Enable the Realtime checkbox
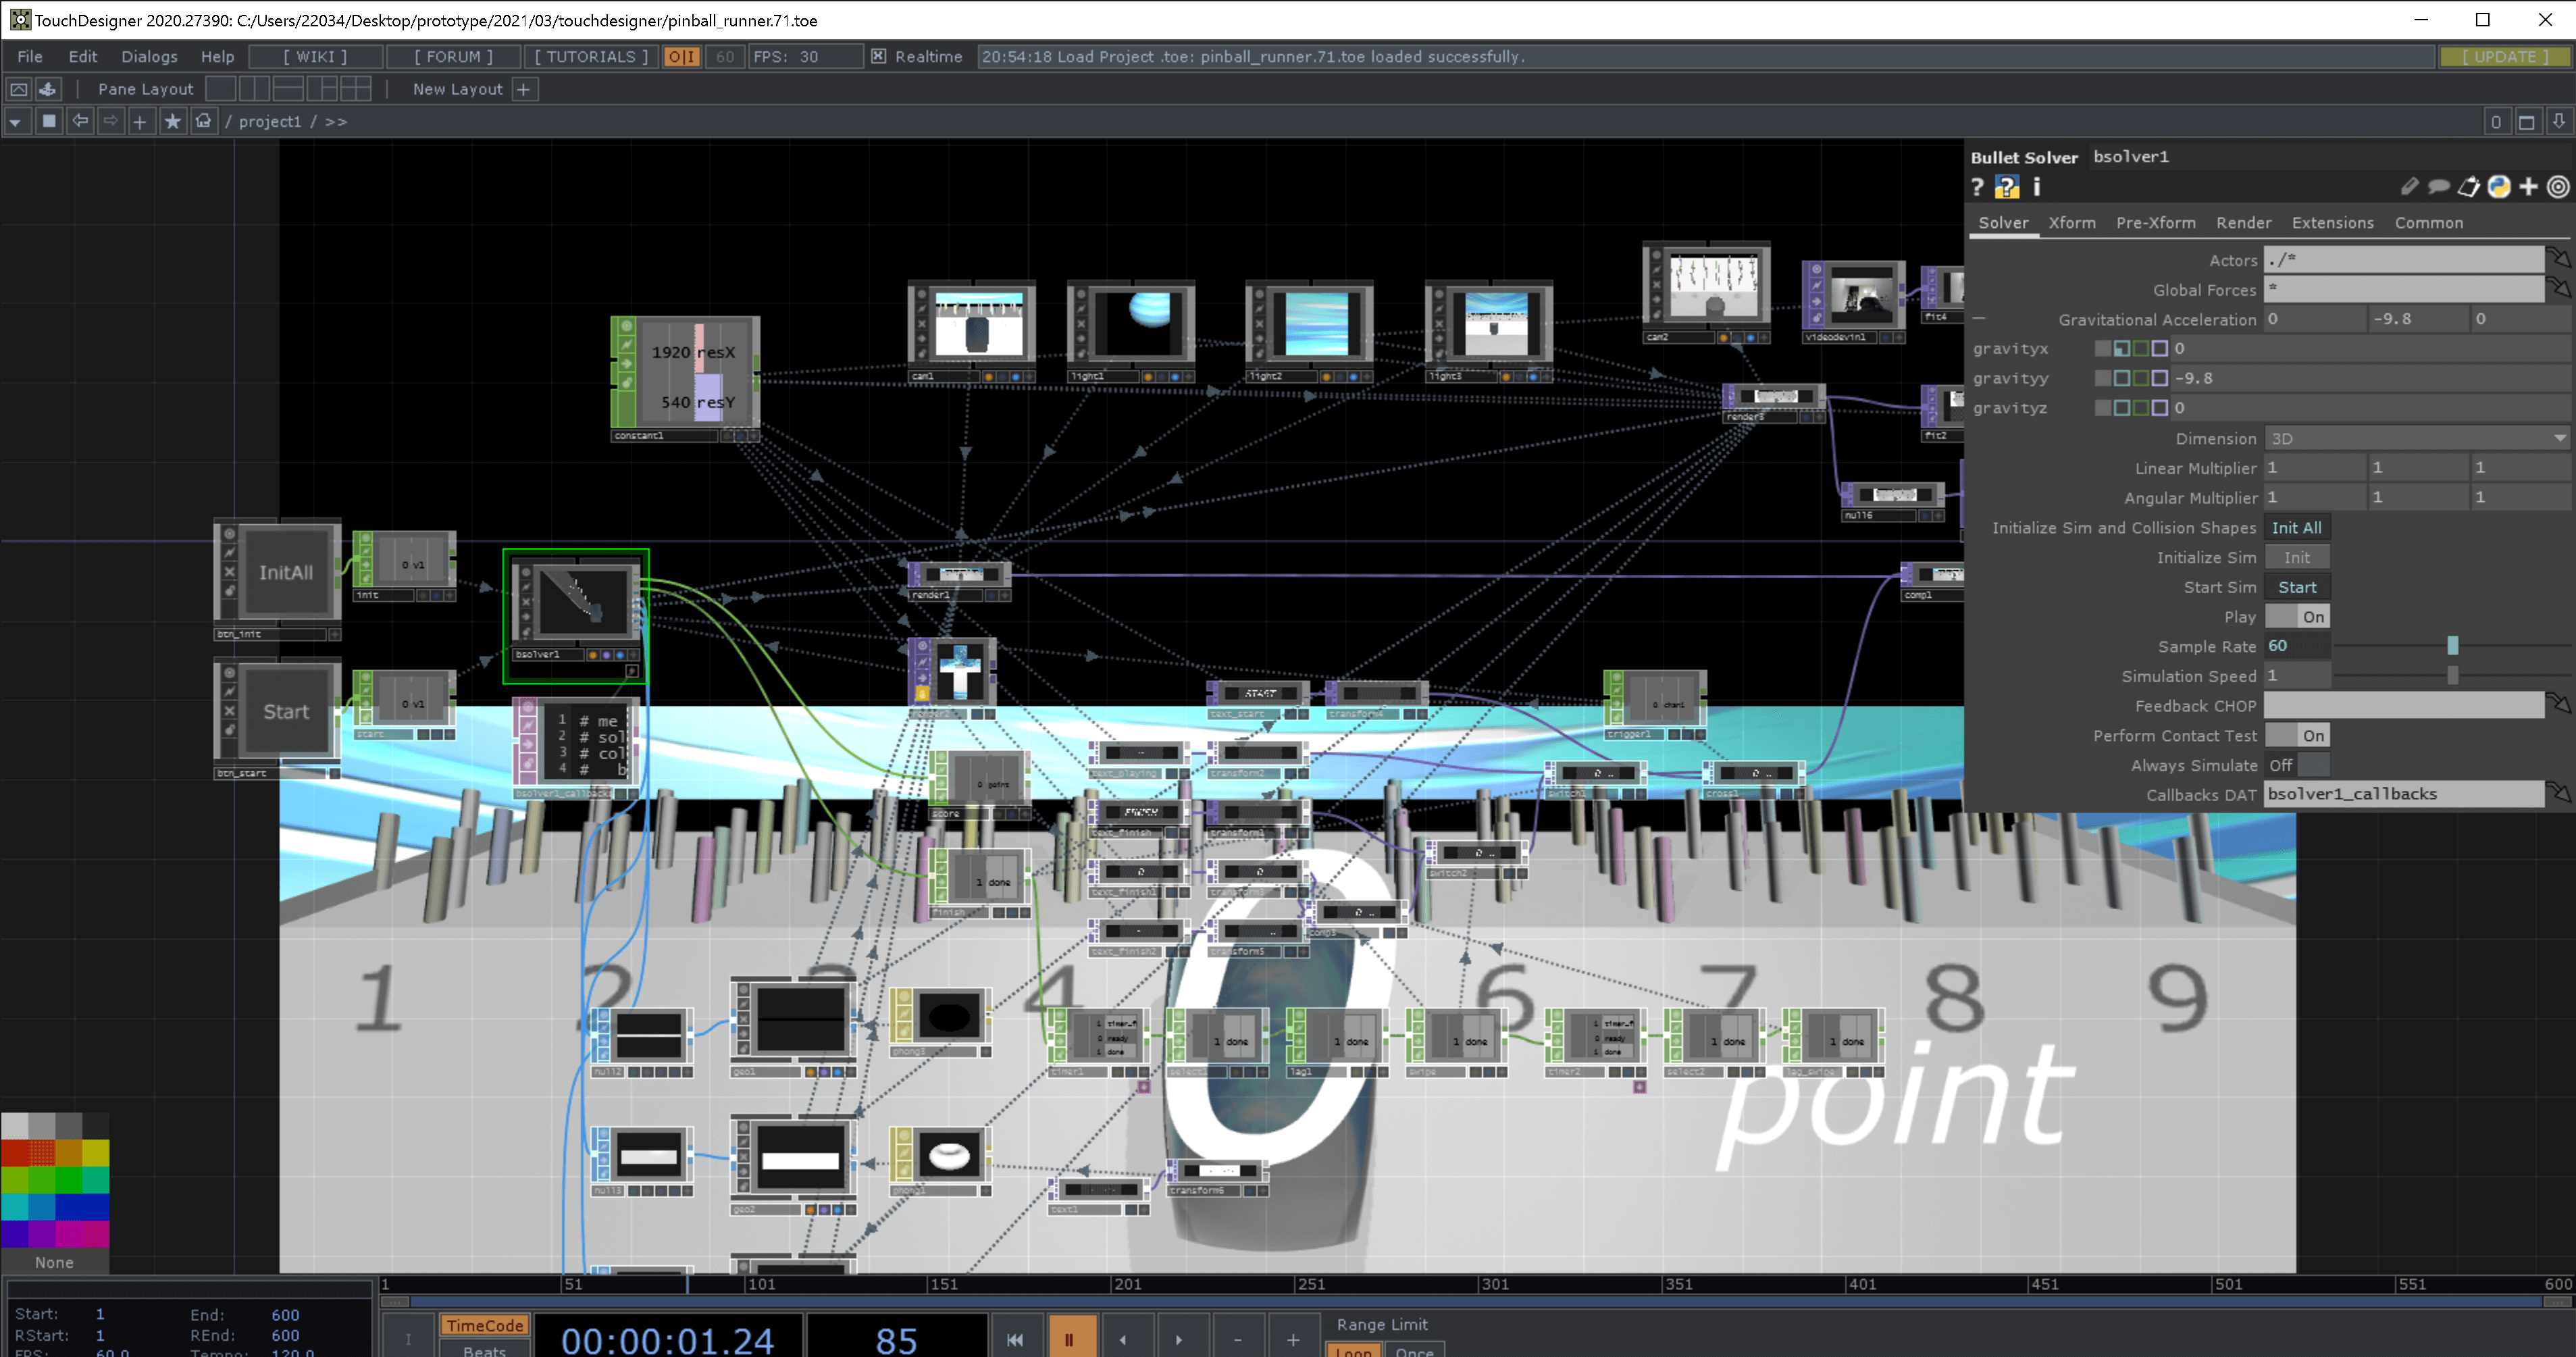 (x=878, y=57)
